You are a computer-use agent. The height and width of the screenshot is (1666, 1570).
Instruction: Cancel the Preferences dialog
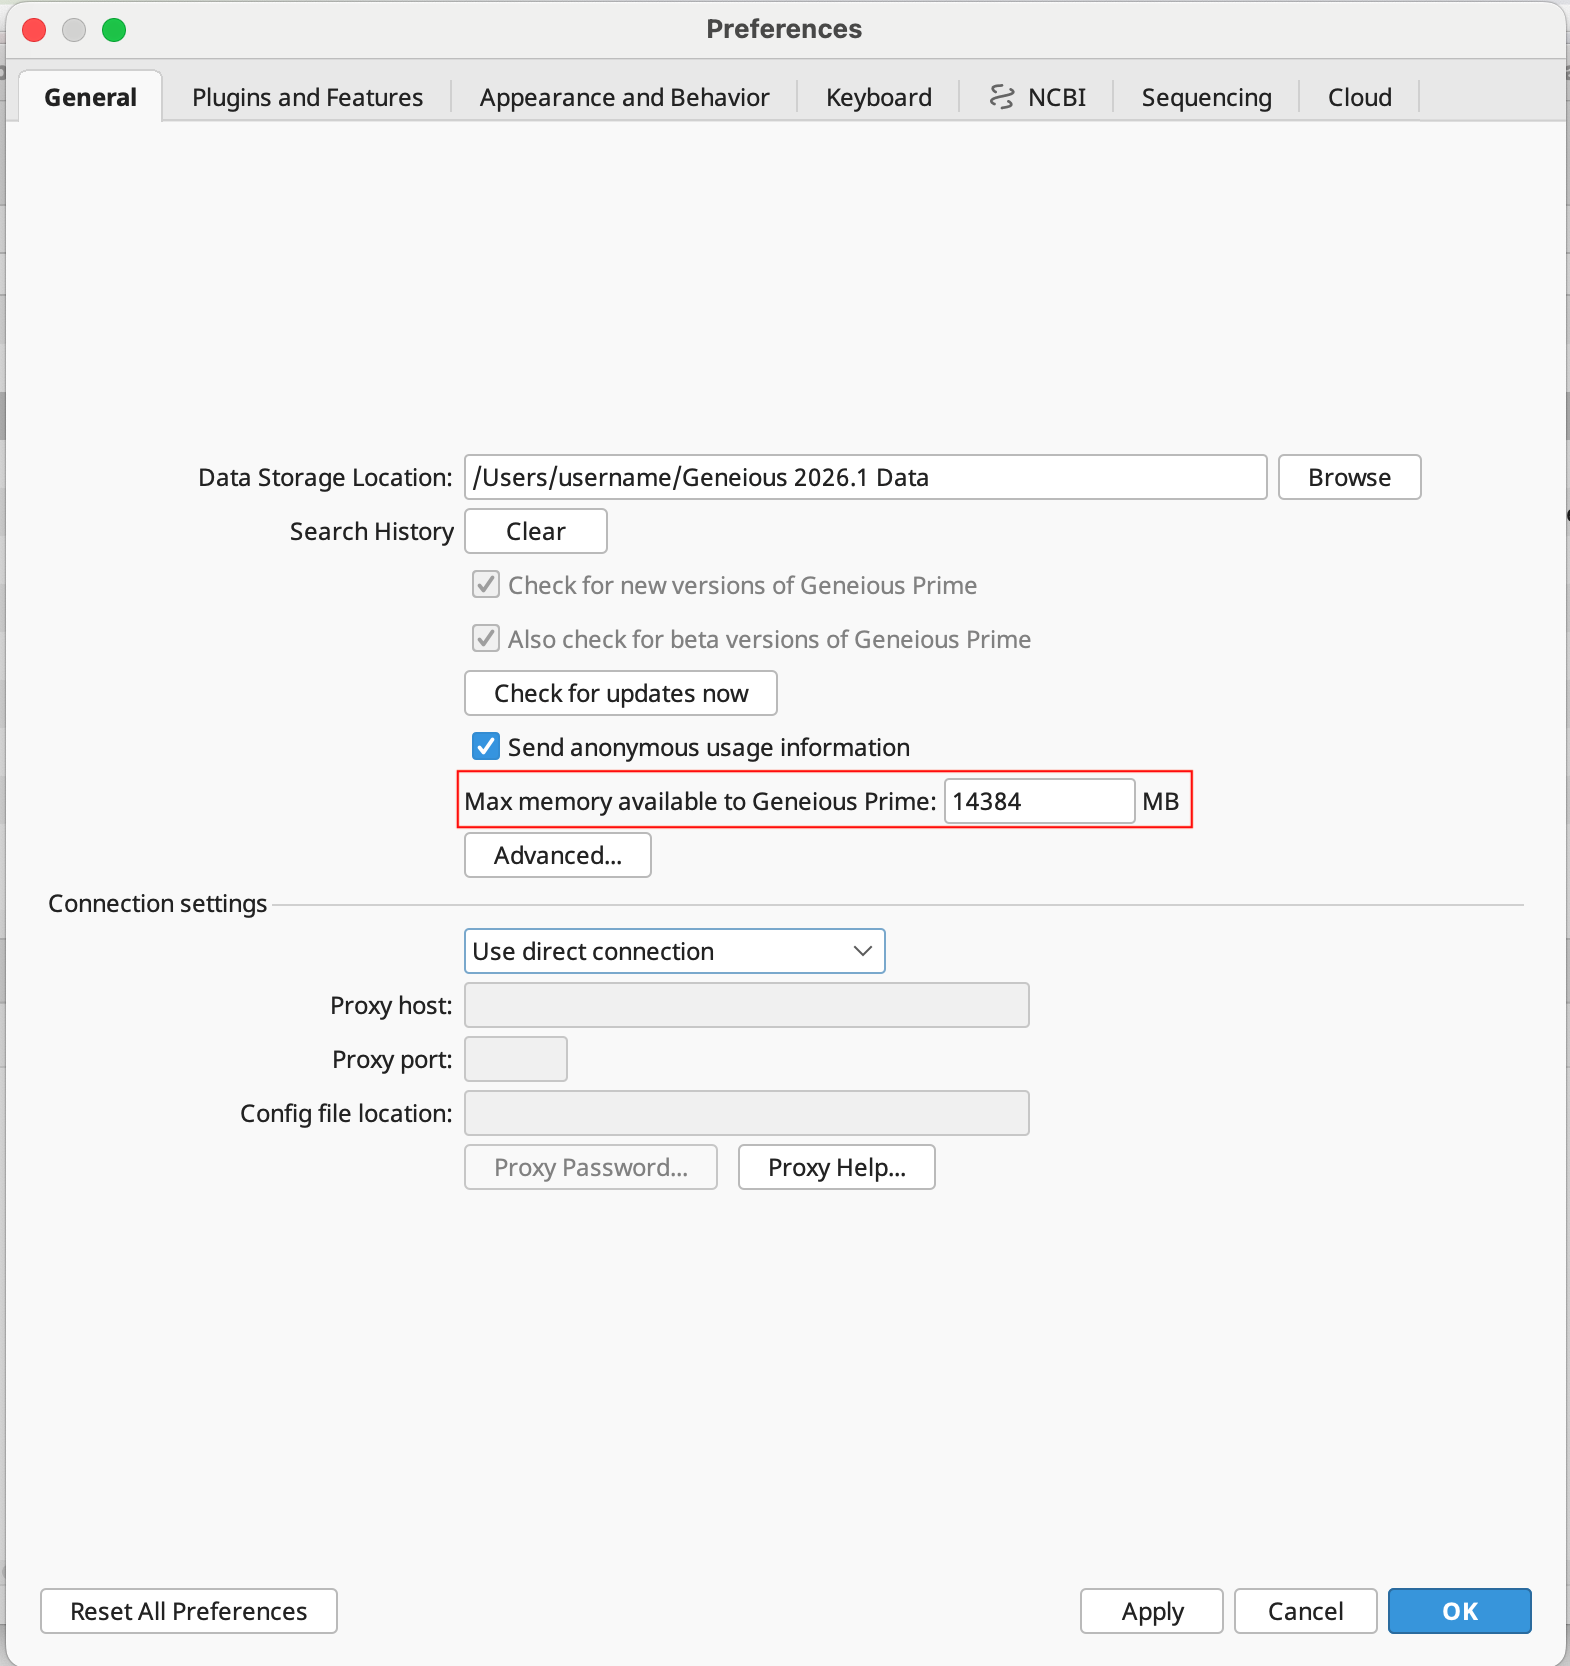click(x=1305, y=1611)
